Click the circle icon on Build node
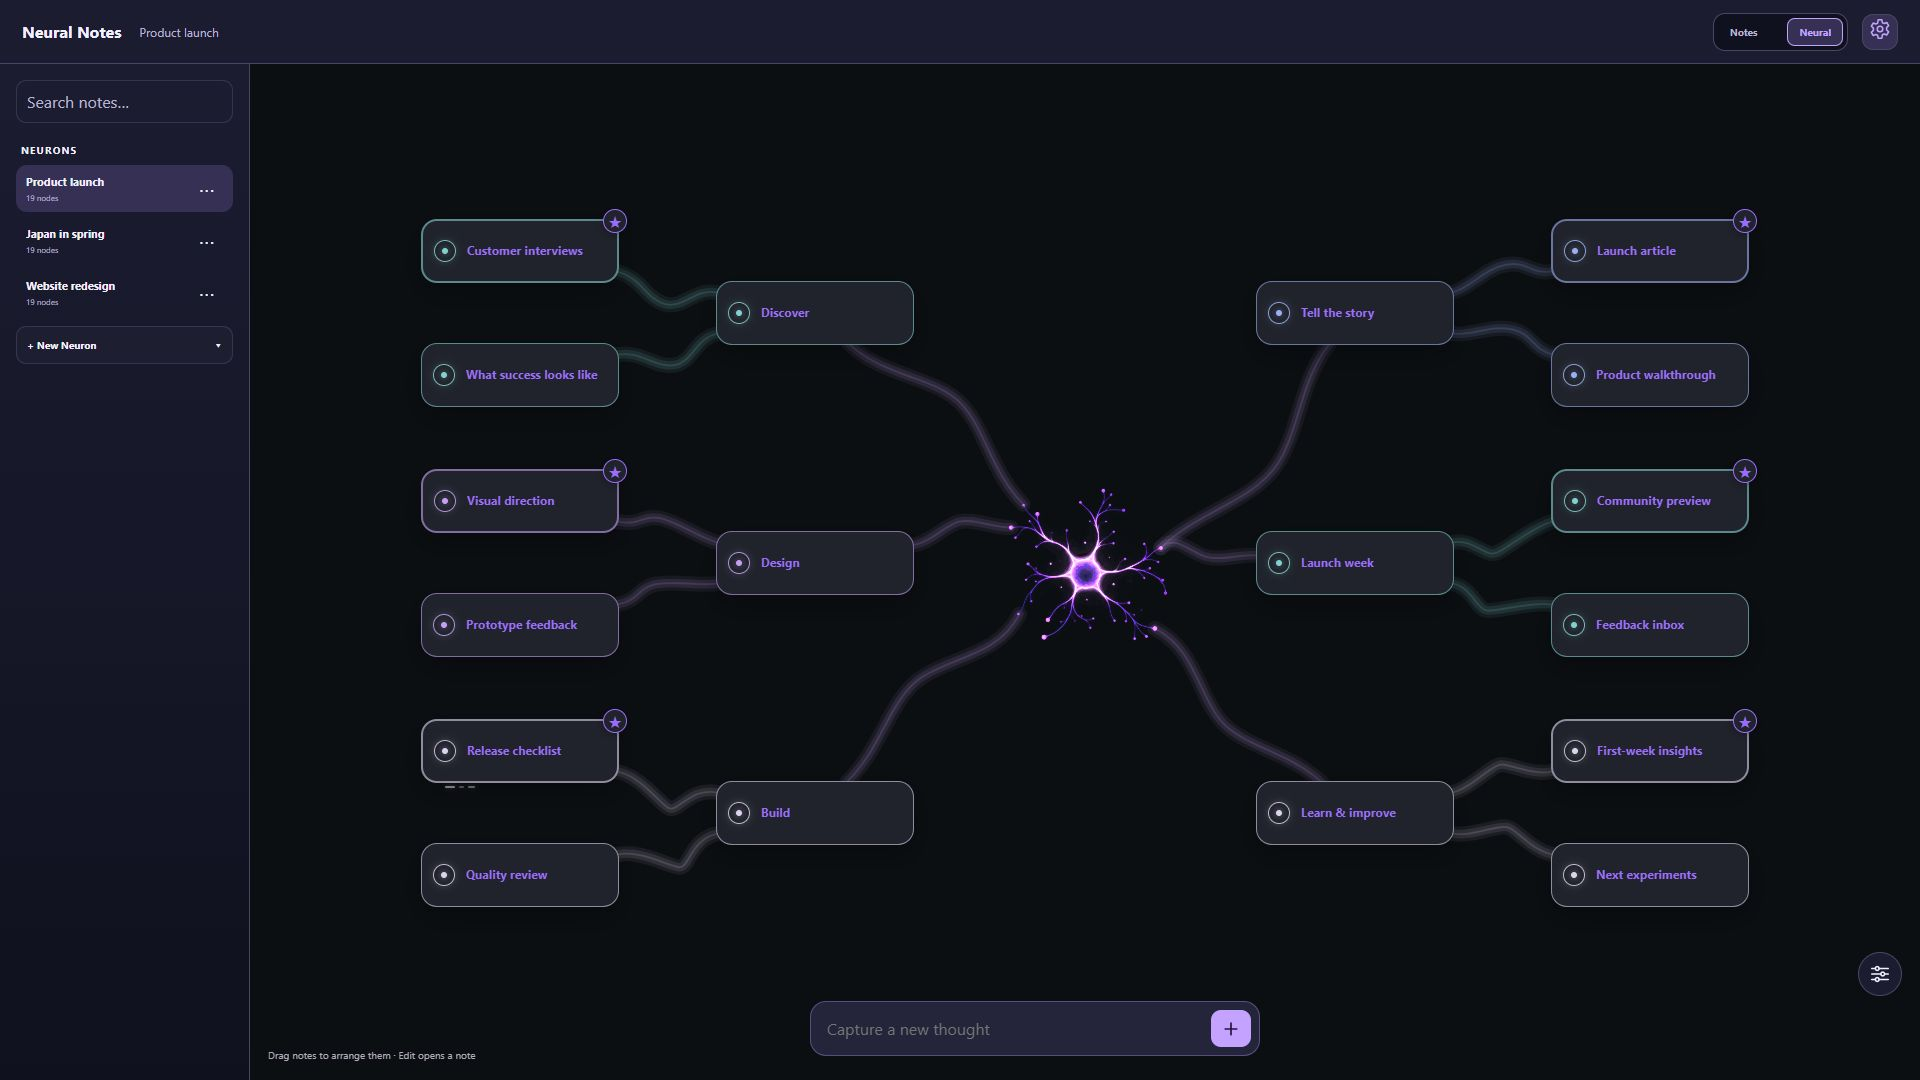 [739, 813]
